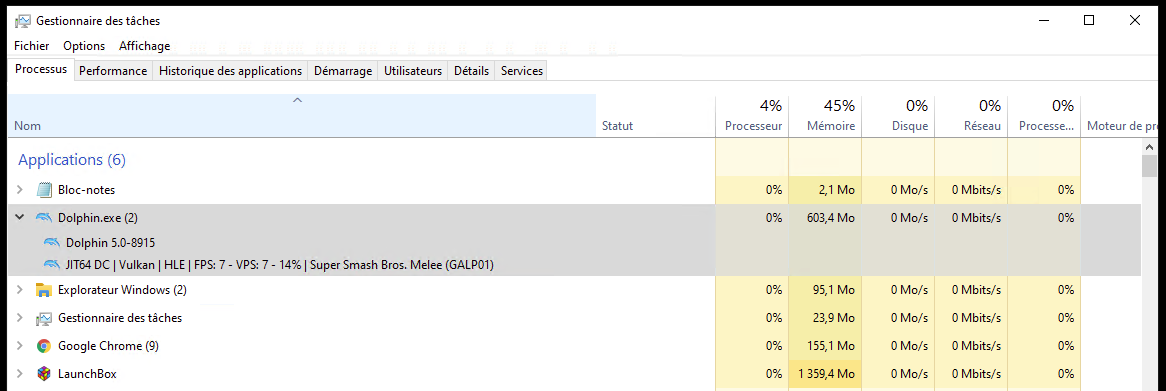
Task: Select the Bloc-notes notepad icon
Action: click(x=44, y=190)
